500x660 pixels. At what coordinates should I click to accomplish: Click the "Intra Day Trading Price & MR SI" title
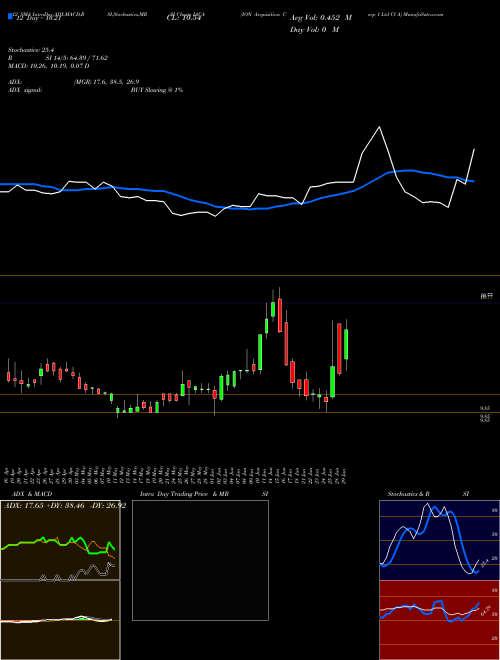pyautogui.click(x=204, y=494)
